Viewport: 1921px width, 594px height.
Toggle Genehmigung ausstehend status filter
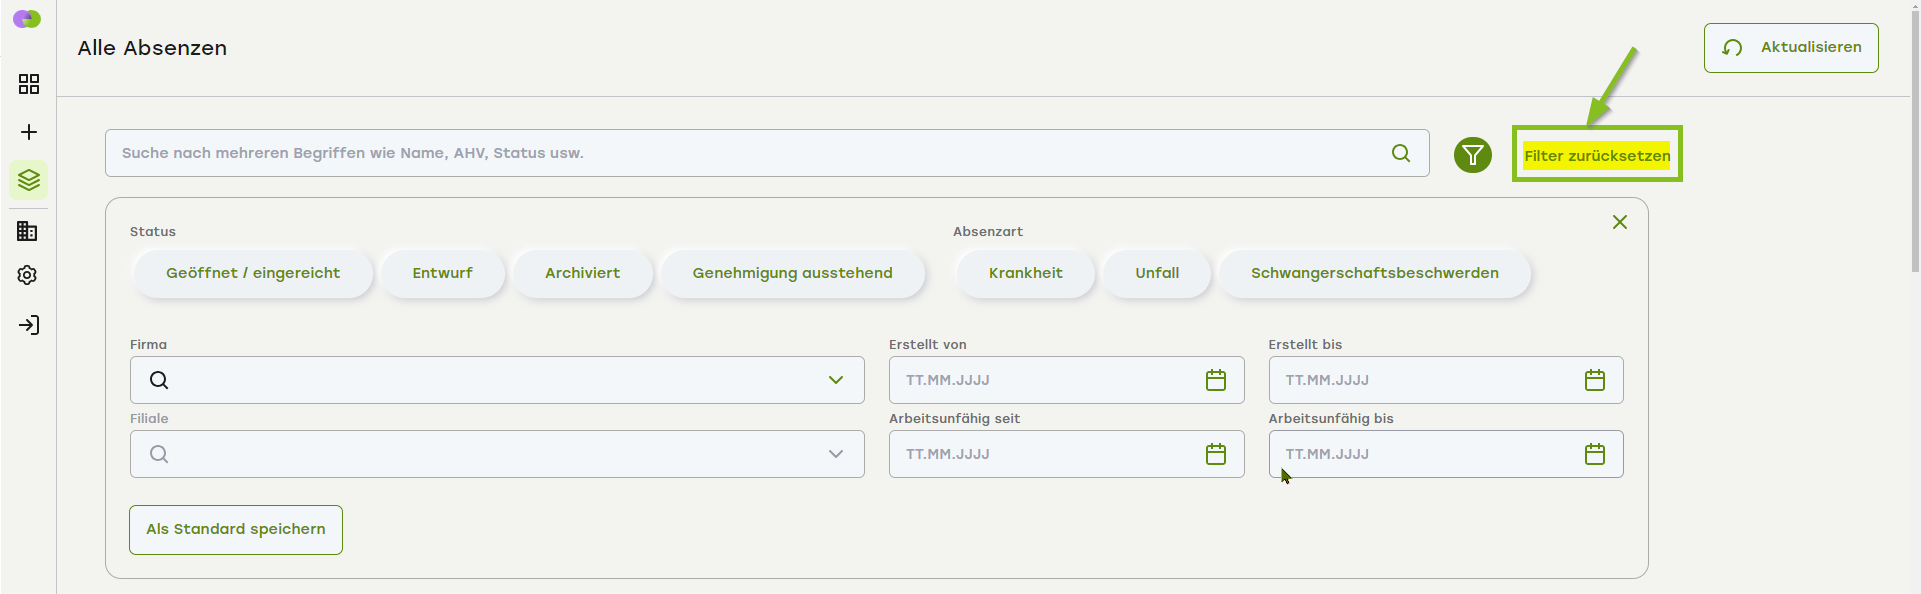pyautogui.click(x=792, y=273)
